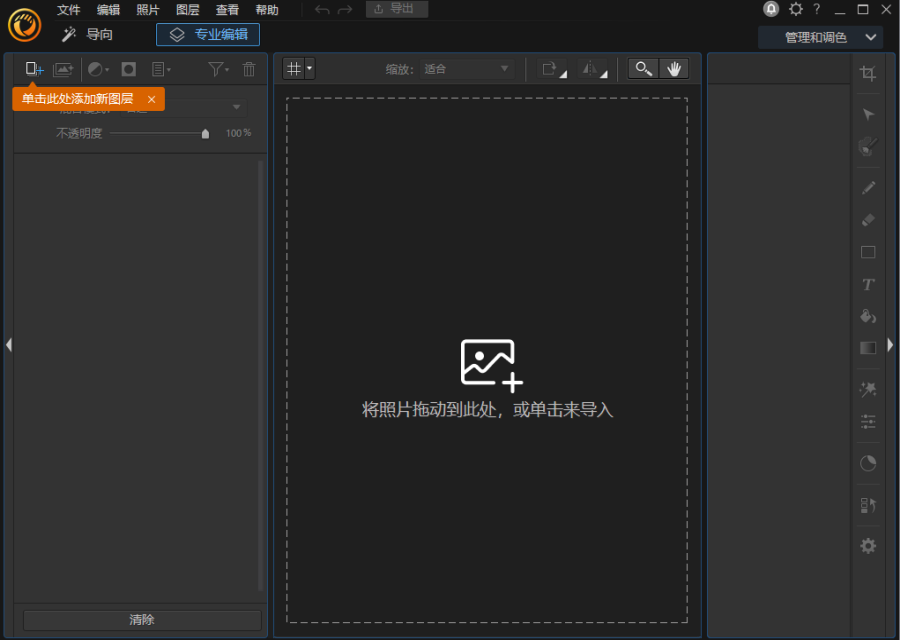The height and width of the screenshot is (640, 900).
Task: Open the grid options dropdown arrow
Action: (309, 69)
